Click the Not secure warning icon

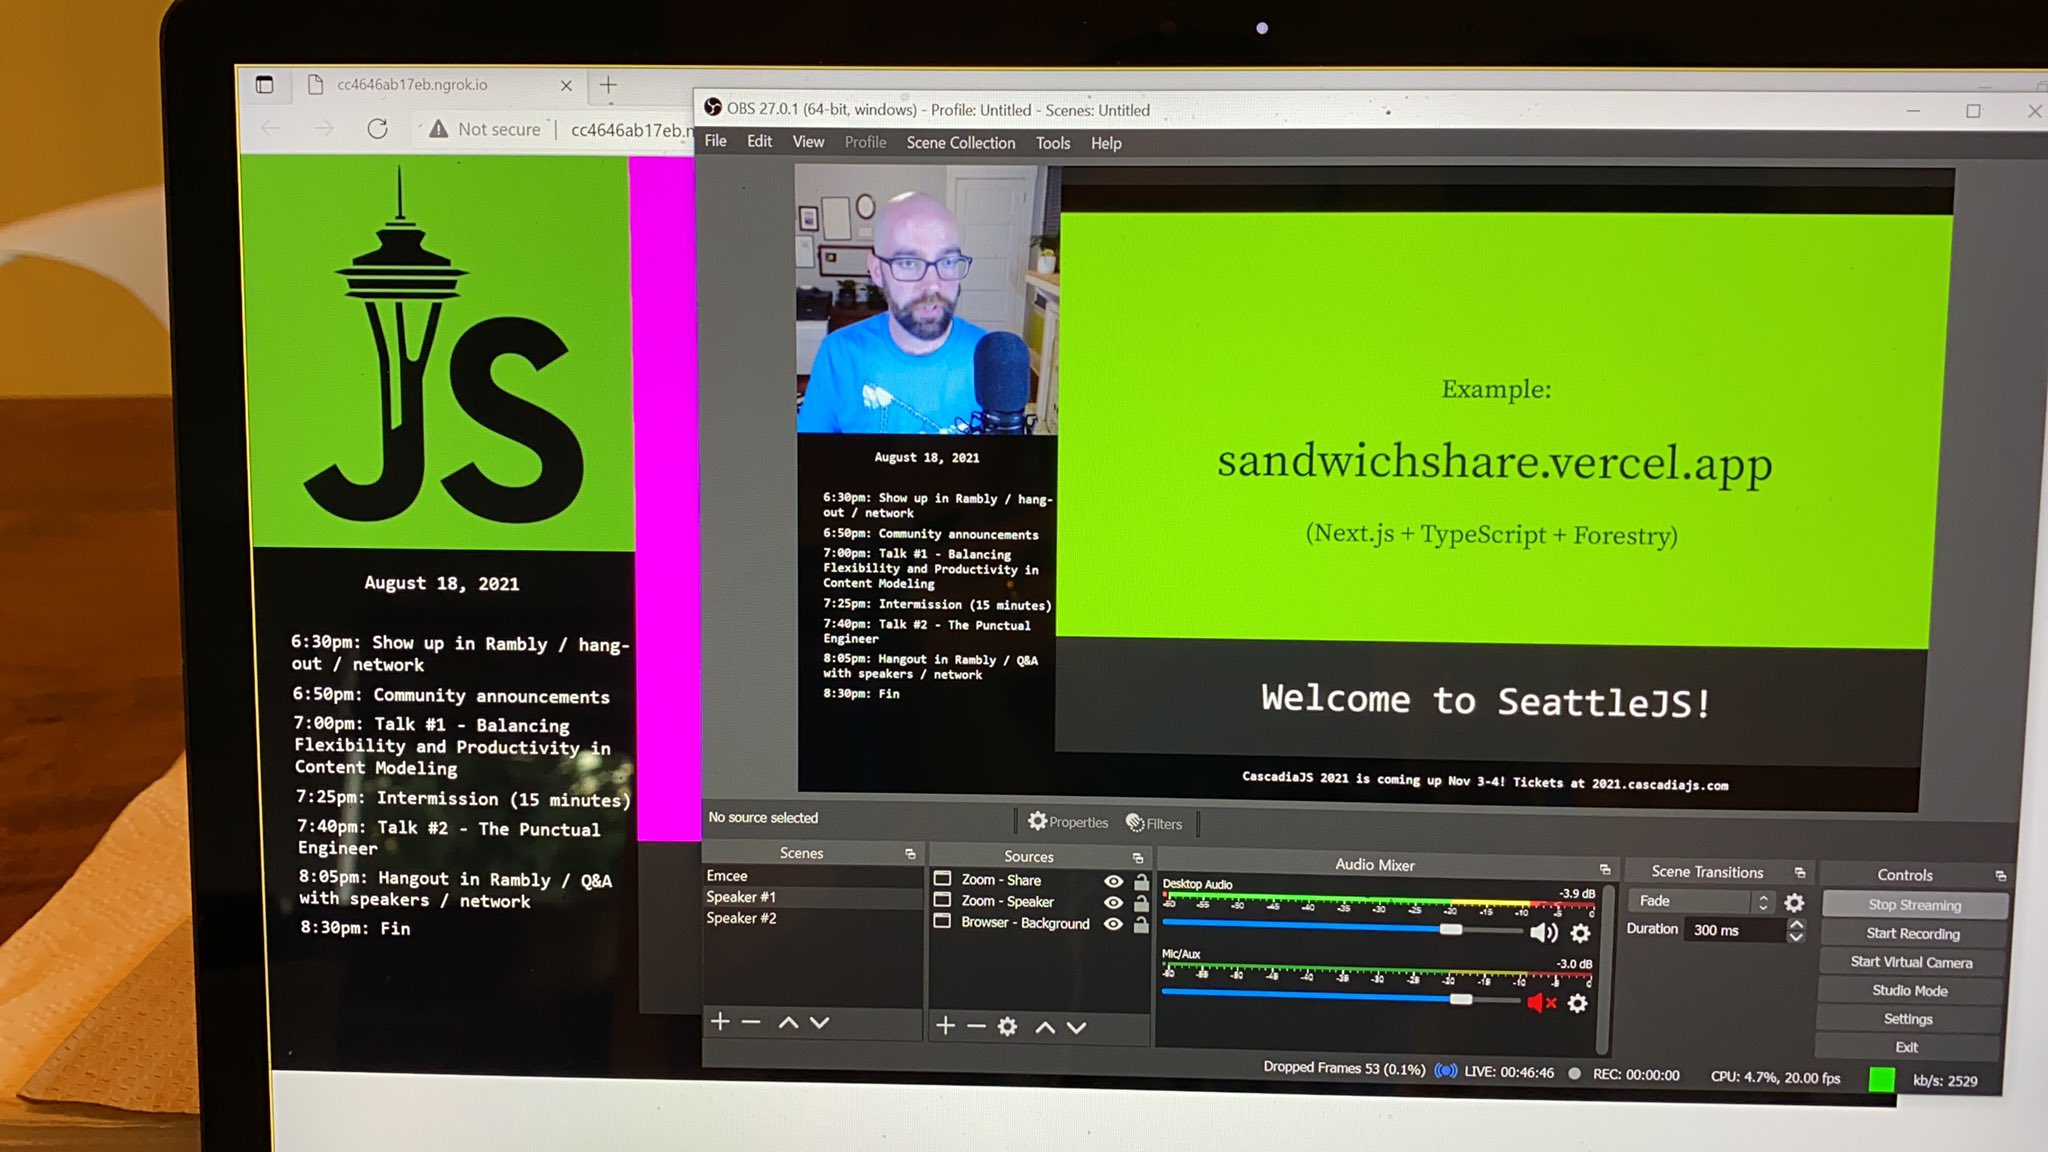tap(438, 129)
